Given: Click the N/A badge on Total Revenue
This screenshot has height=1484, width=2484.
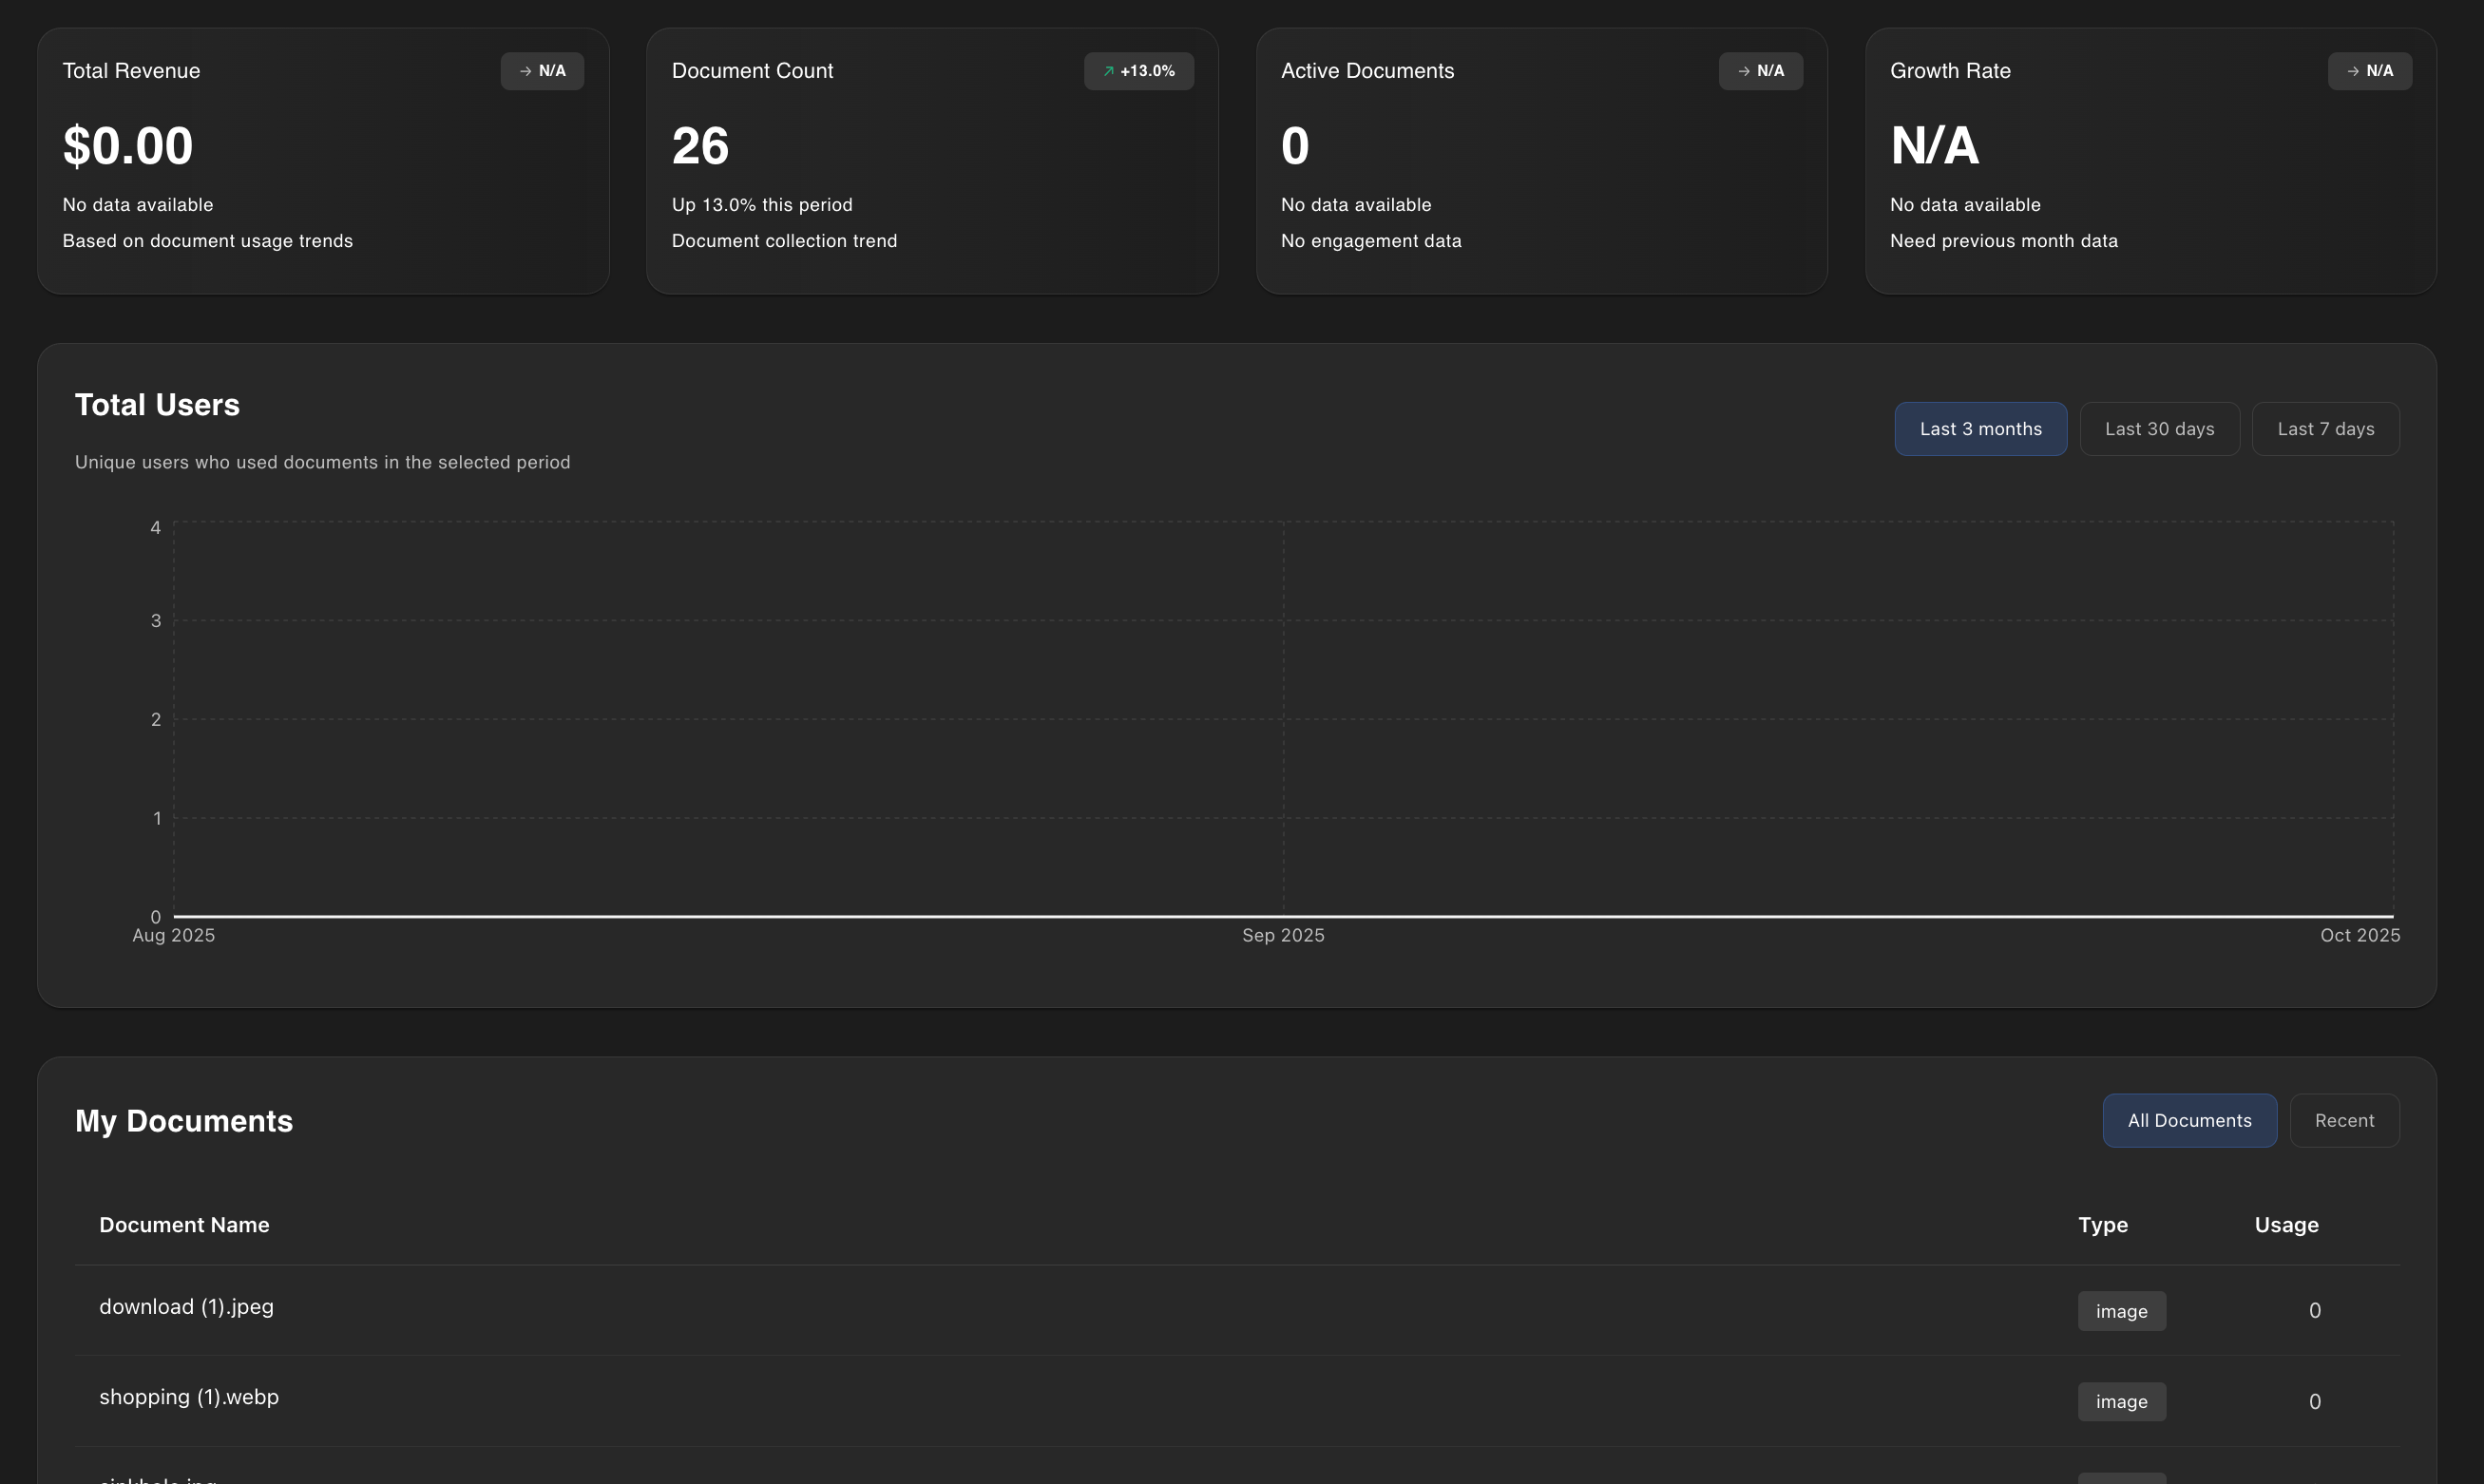Looking at the screenshot, I should (542, 71).
